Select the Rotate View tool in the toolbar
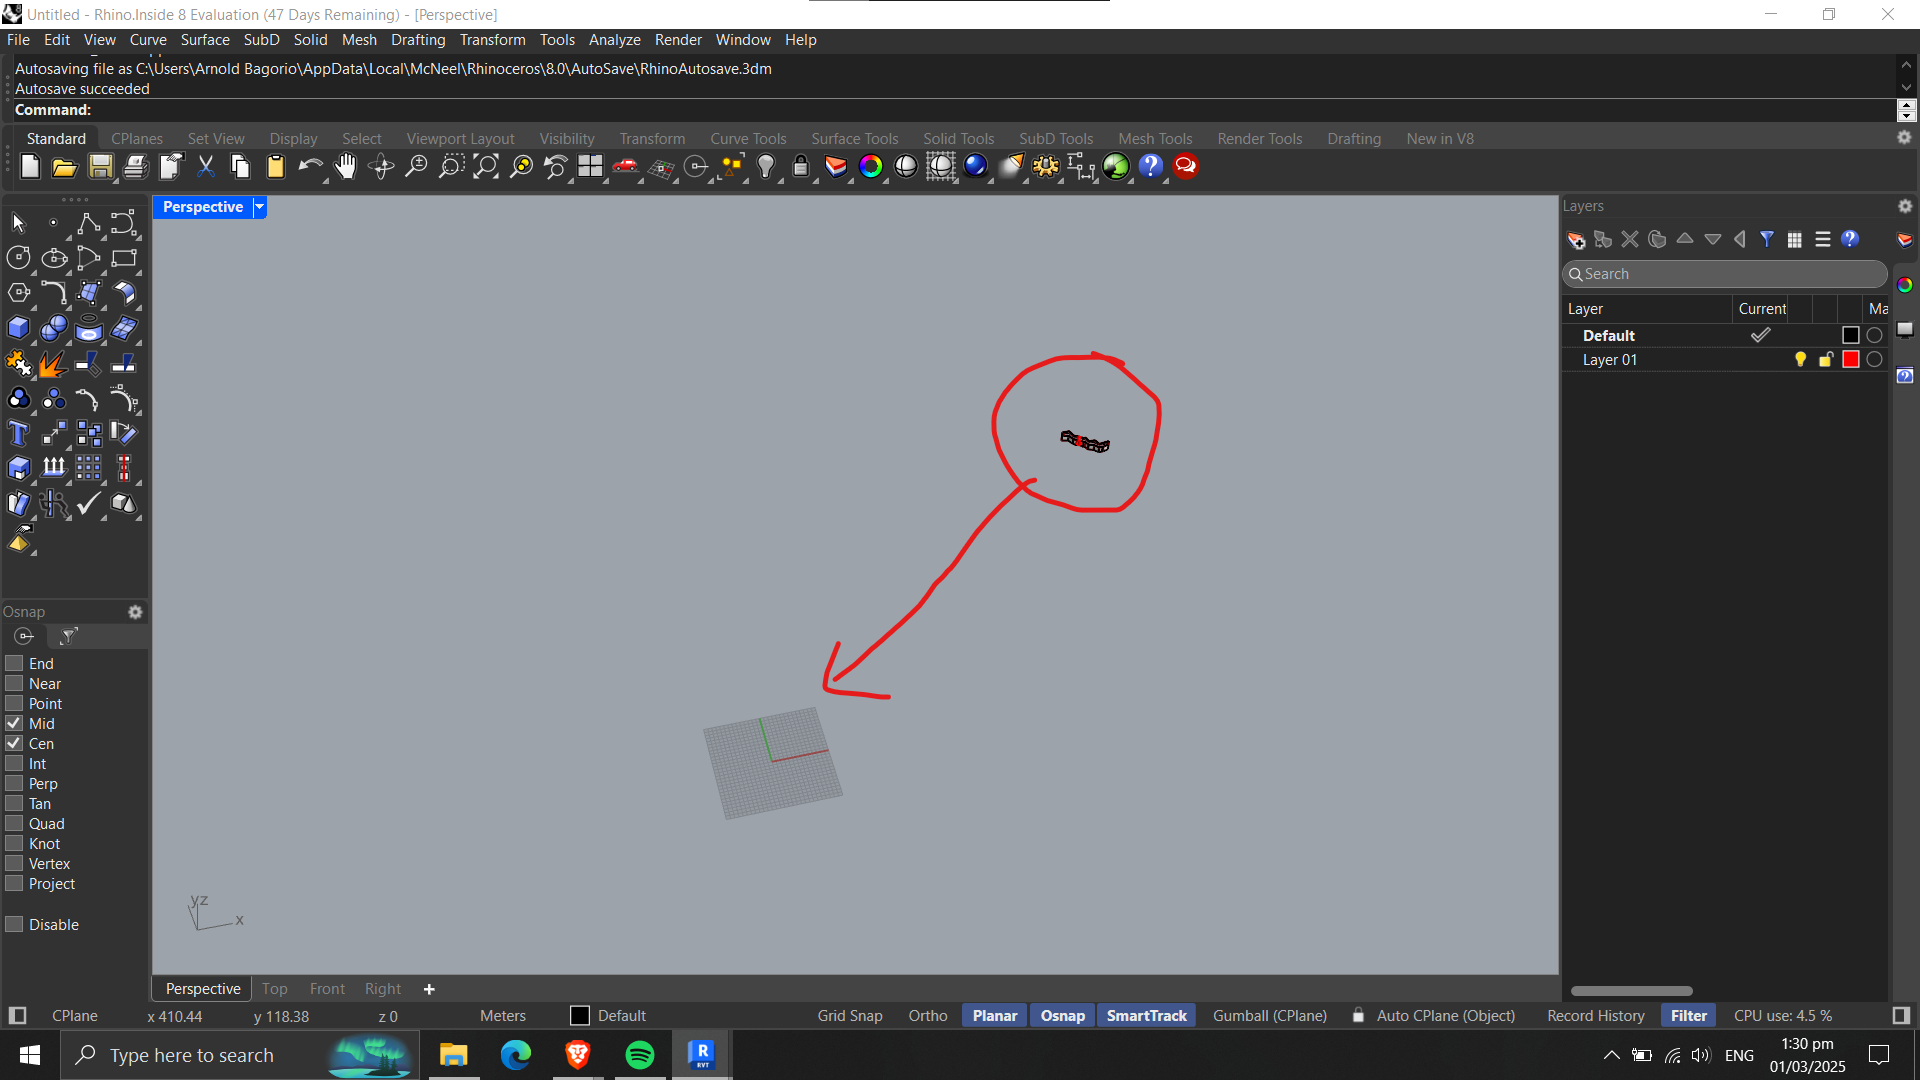The height and width of the screenshot is (1080, 1920). (x=381, y=167)
